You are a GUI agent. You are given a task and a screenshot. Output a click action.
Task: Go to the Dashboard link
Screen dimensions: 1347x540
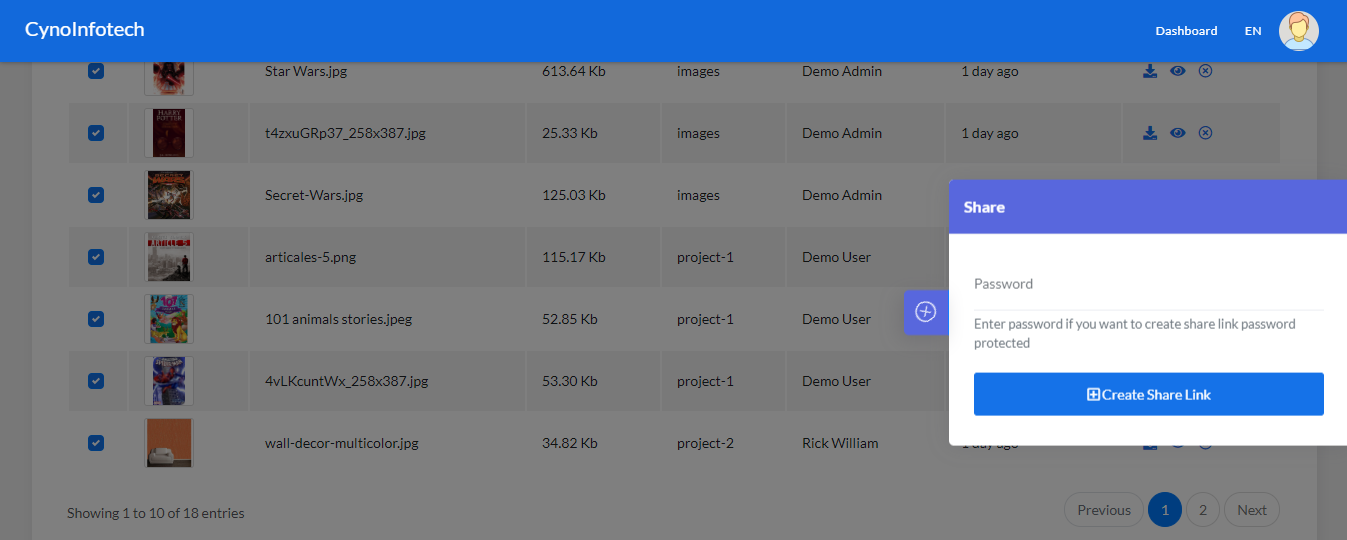1186,31
